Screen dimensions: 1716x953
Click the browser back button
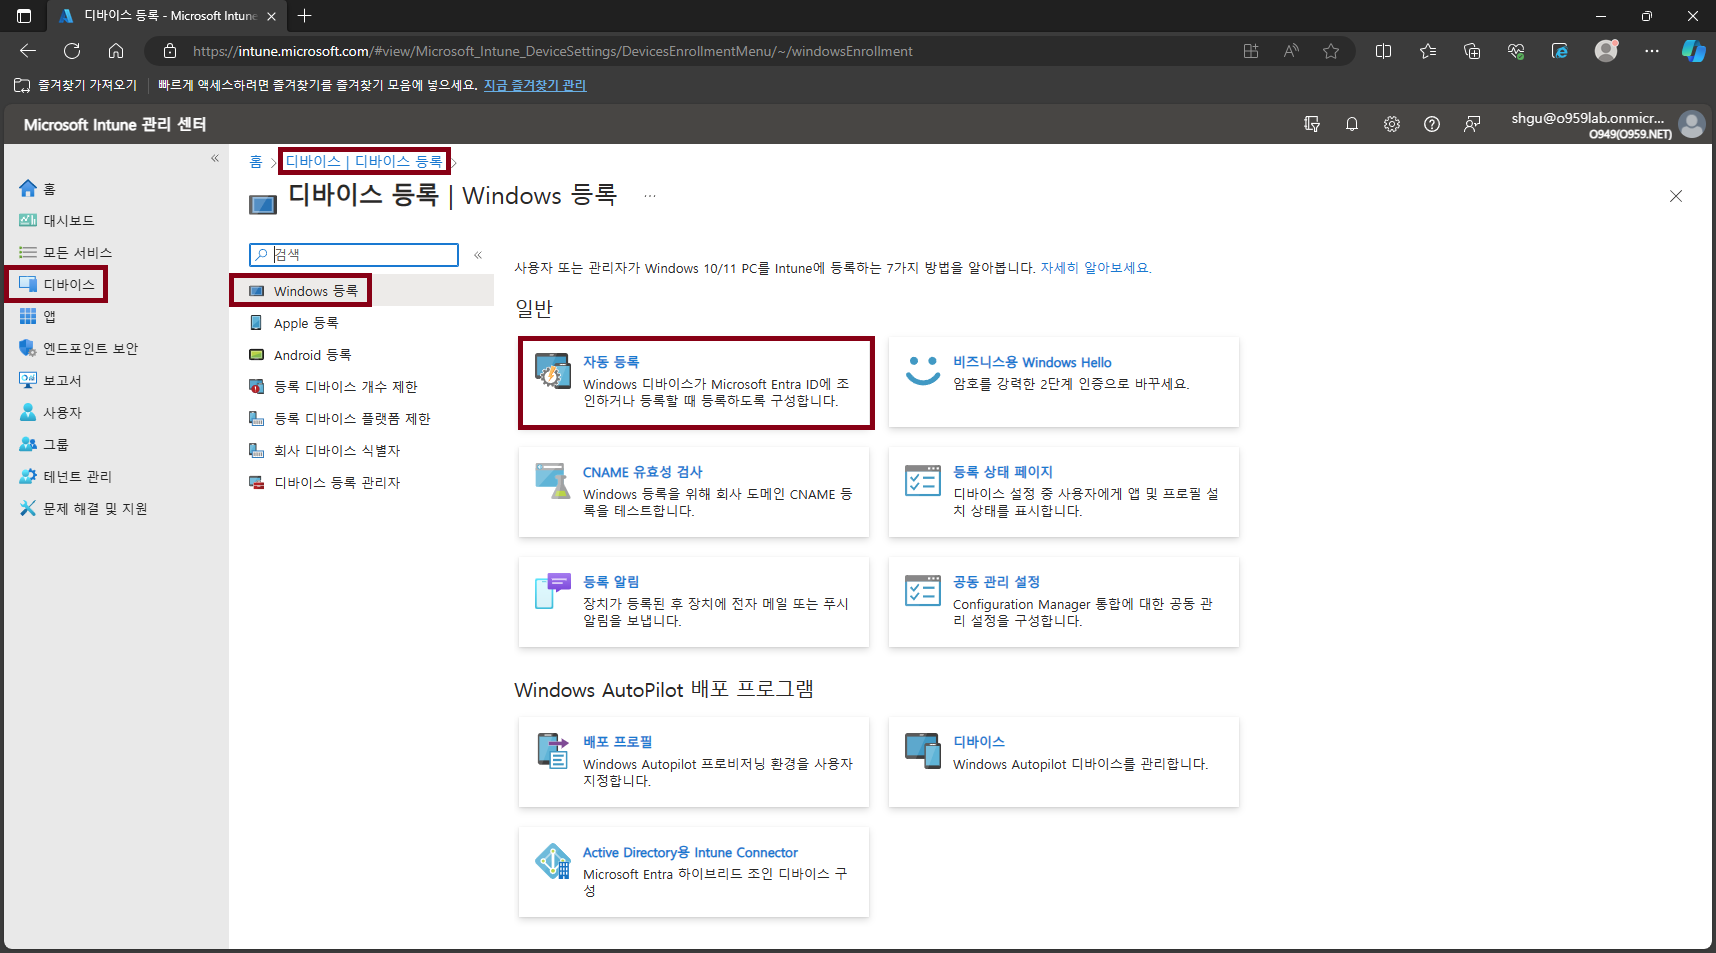28,51
